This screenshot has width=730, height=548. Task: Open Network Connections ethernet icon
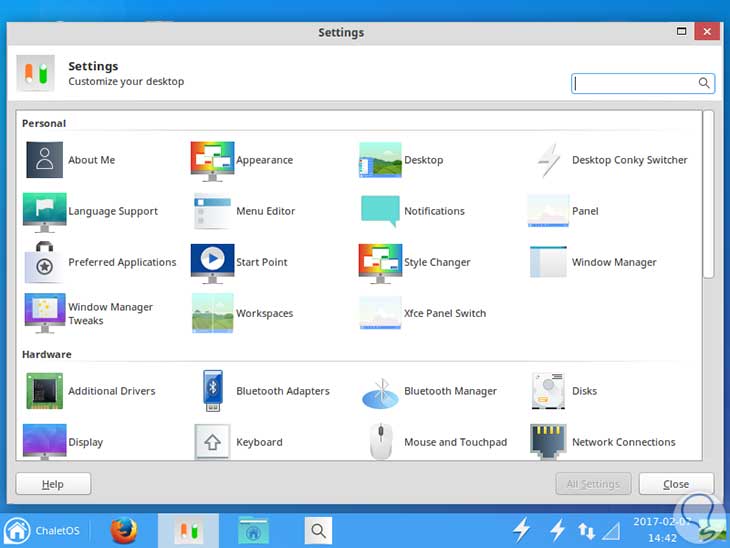pos(548,441)
